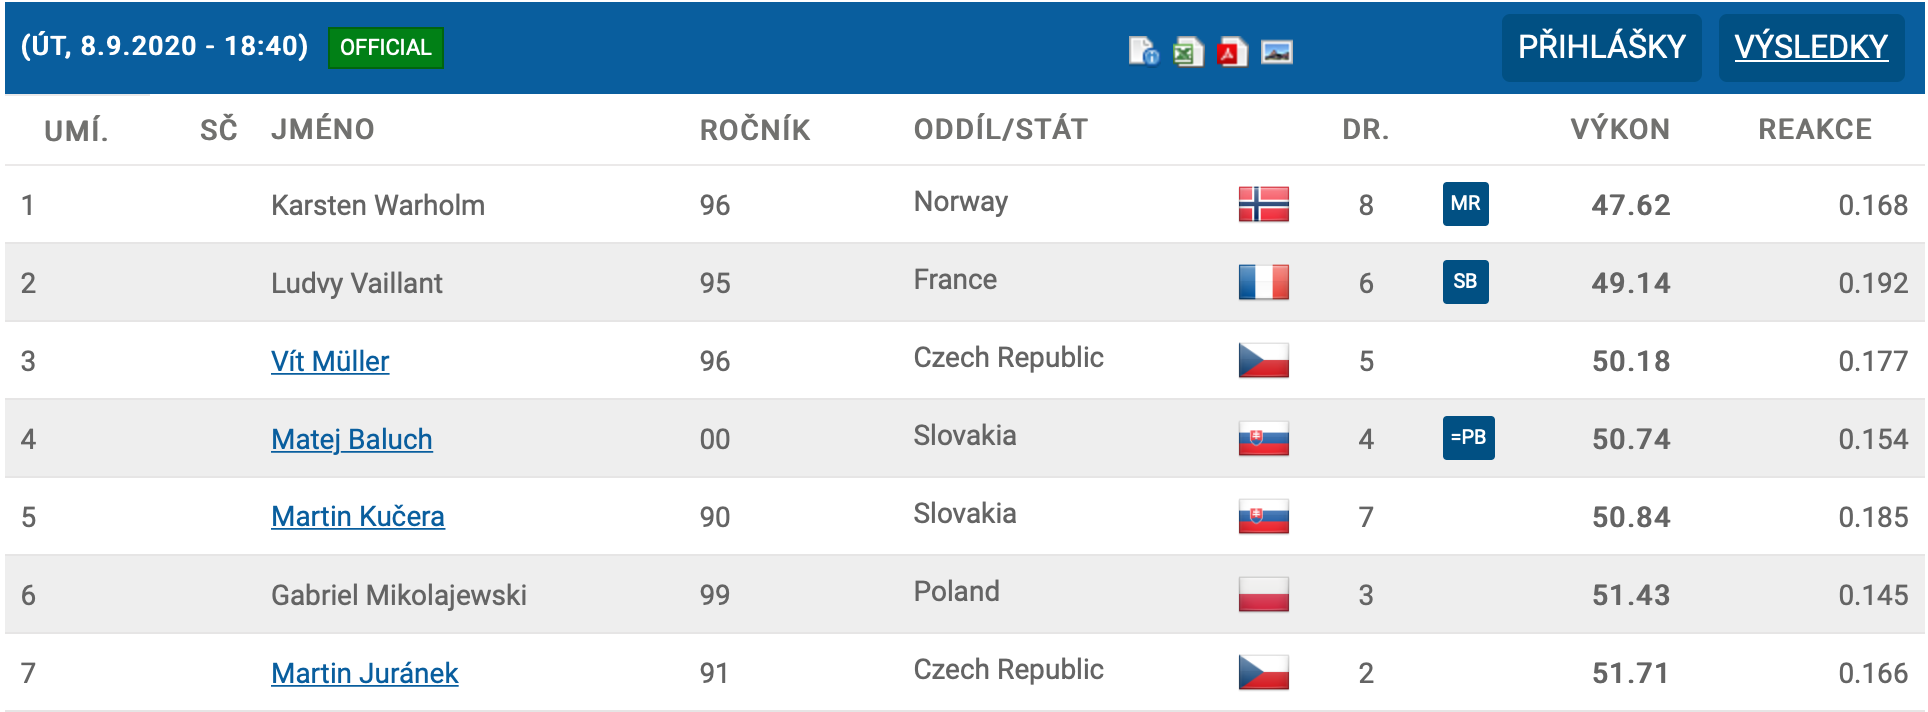Export results via the Excel icon

pyautogui.click(x=1188, y=50)
